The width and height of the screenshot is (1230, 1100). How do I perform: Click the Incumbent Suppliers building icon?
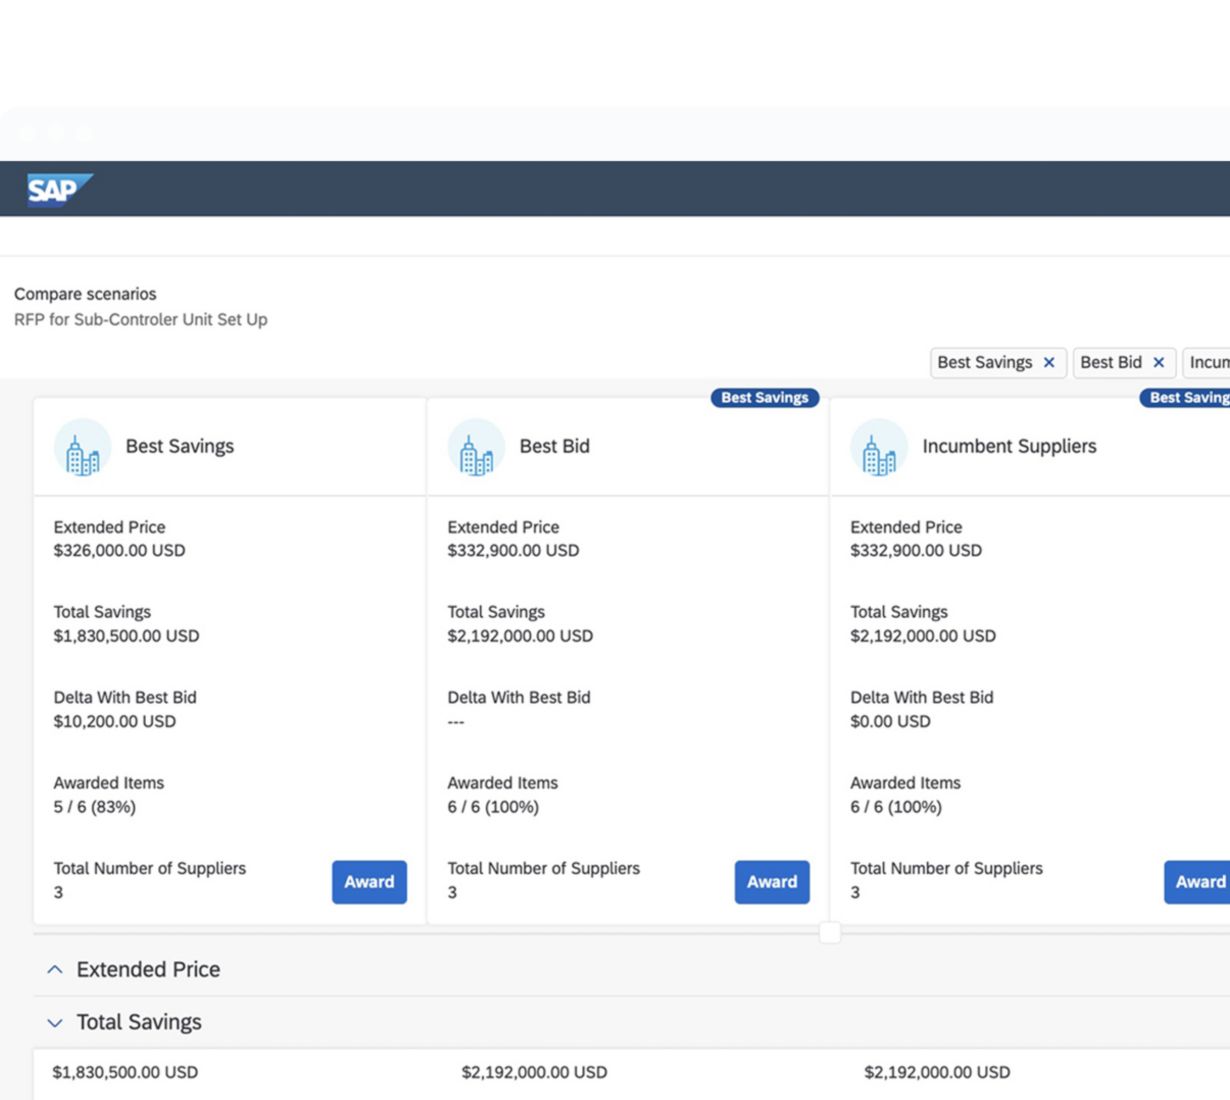878,447
